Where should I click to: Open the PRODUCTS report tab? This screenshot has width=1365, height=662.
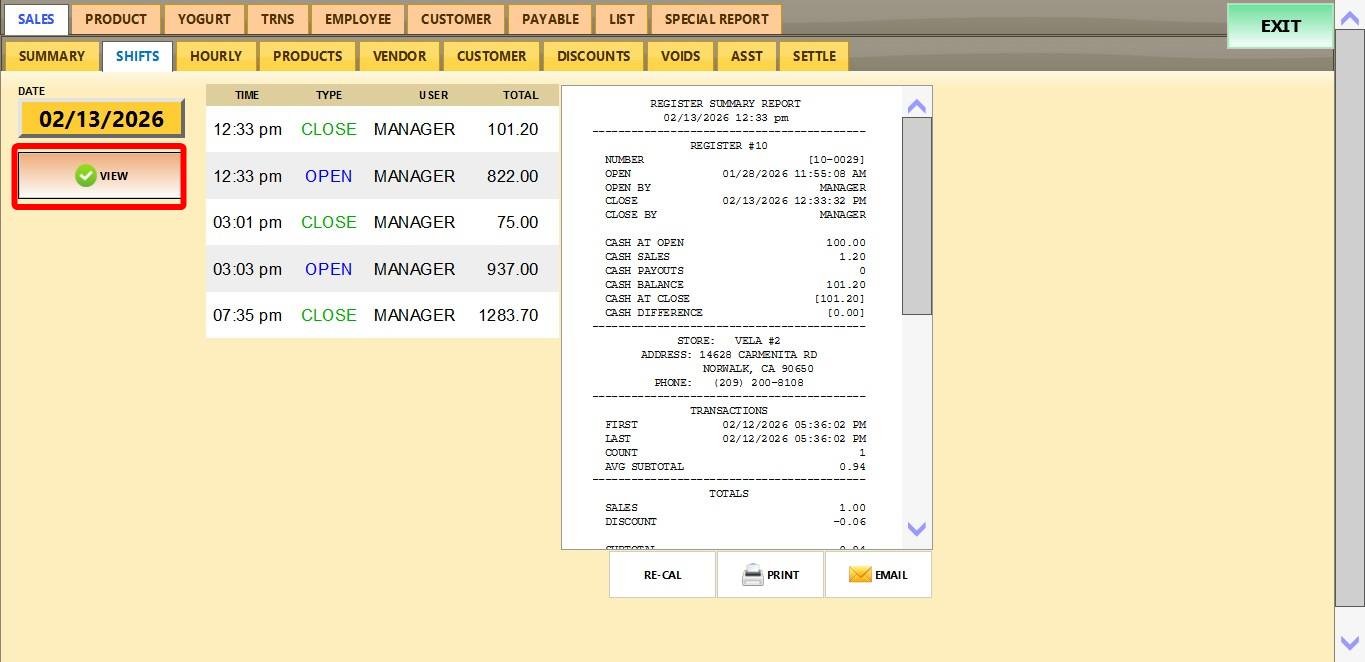pyautogui.click(x=307, y=56)
